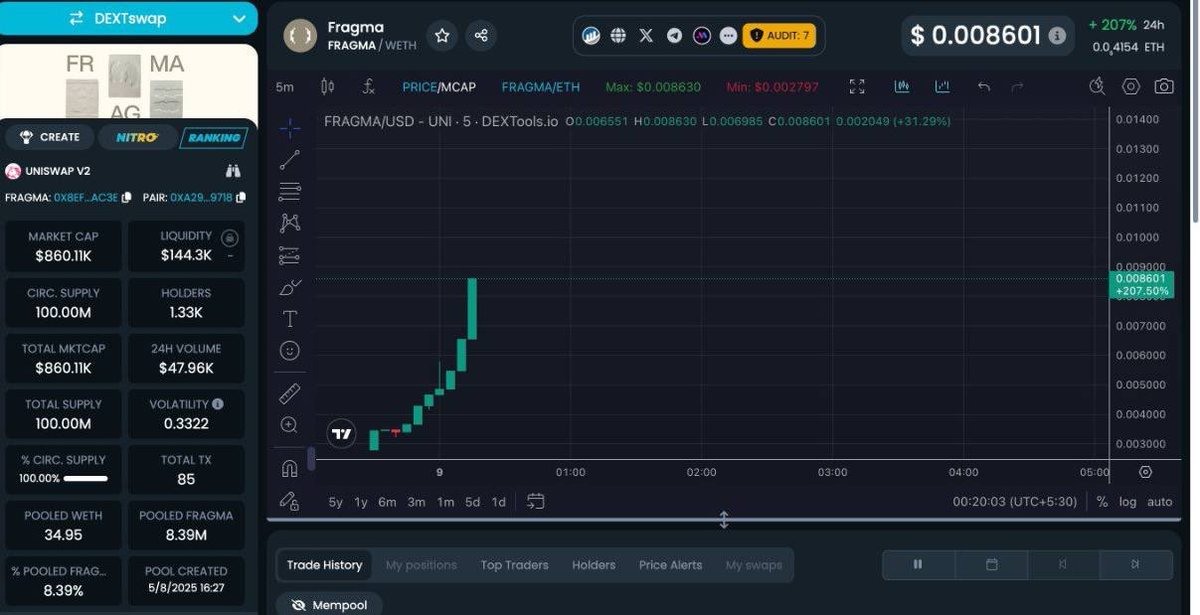Set chart range to 5y

(x=336, y=502)
